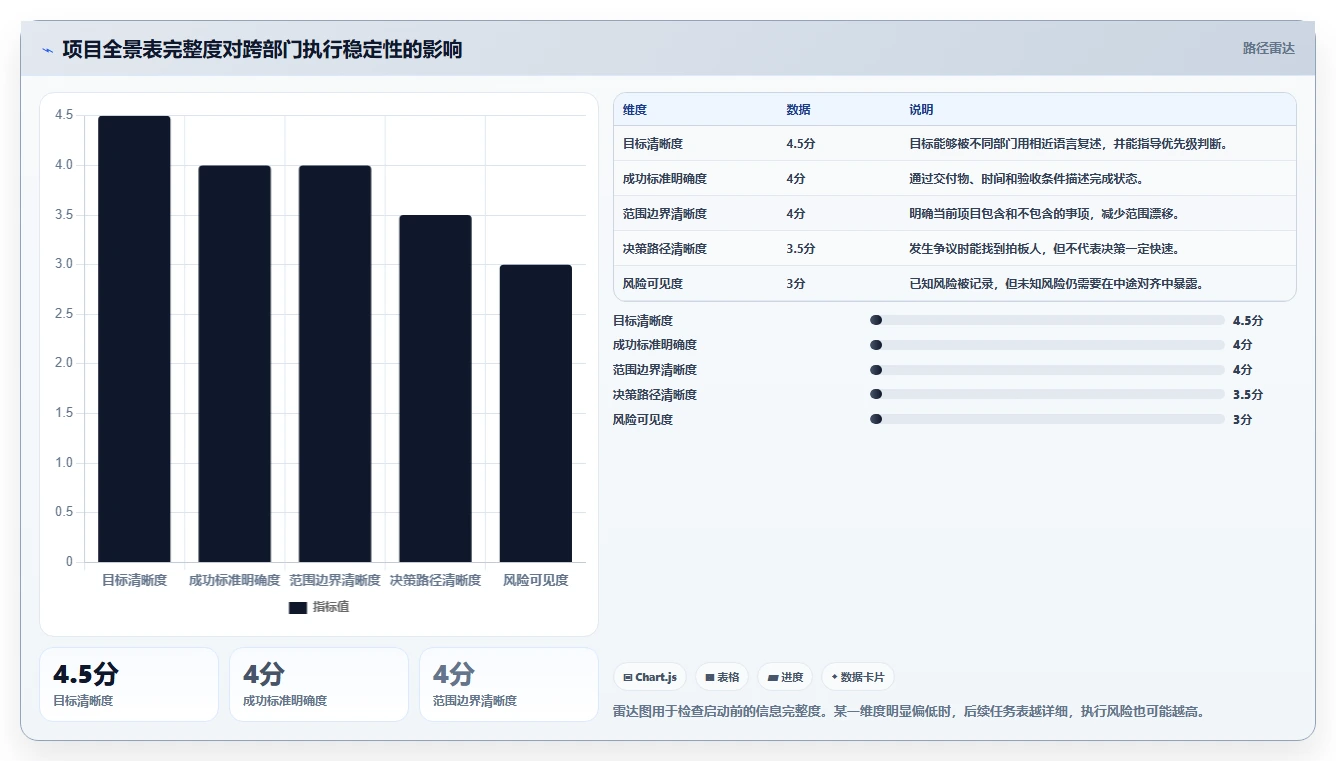Click the 路径雷达 label in header
Image resolution: width=1336 pixels, height=761 pixels.
(1269, 48)
